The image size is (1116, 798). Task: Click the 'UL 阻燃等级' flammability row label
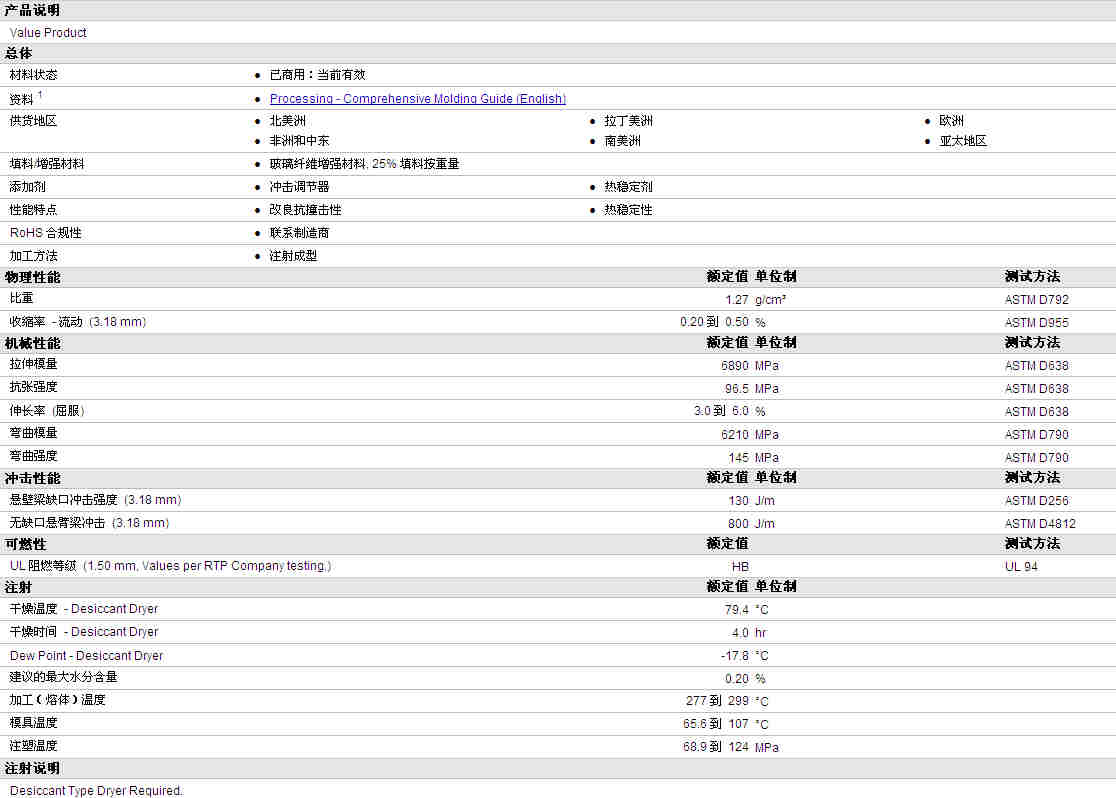[170, 566]
